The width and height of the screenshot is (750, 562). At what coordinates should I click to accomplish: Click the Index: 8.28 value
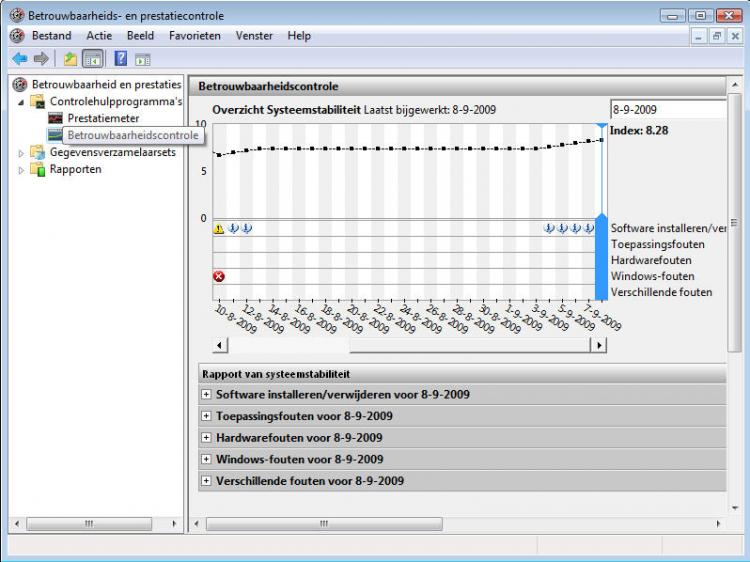point(639,131)
